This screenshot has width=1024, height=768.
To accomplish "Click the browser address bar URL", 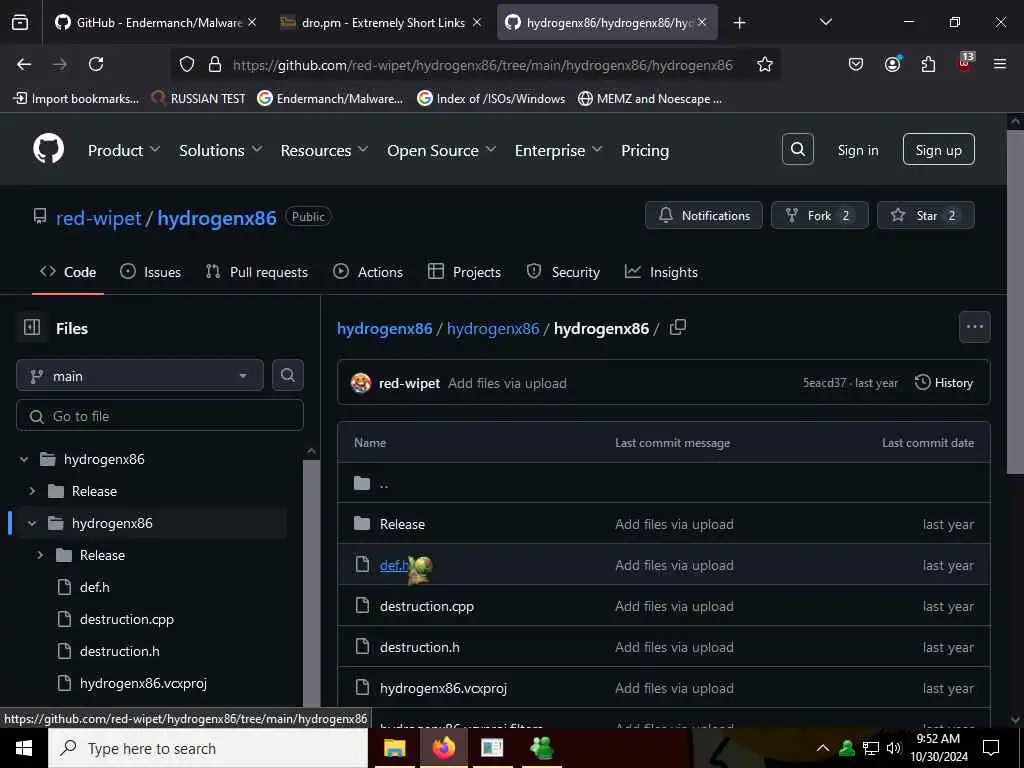I will pyautogui.click(x=483, y=65).
